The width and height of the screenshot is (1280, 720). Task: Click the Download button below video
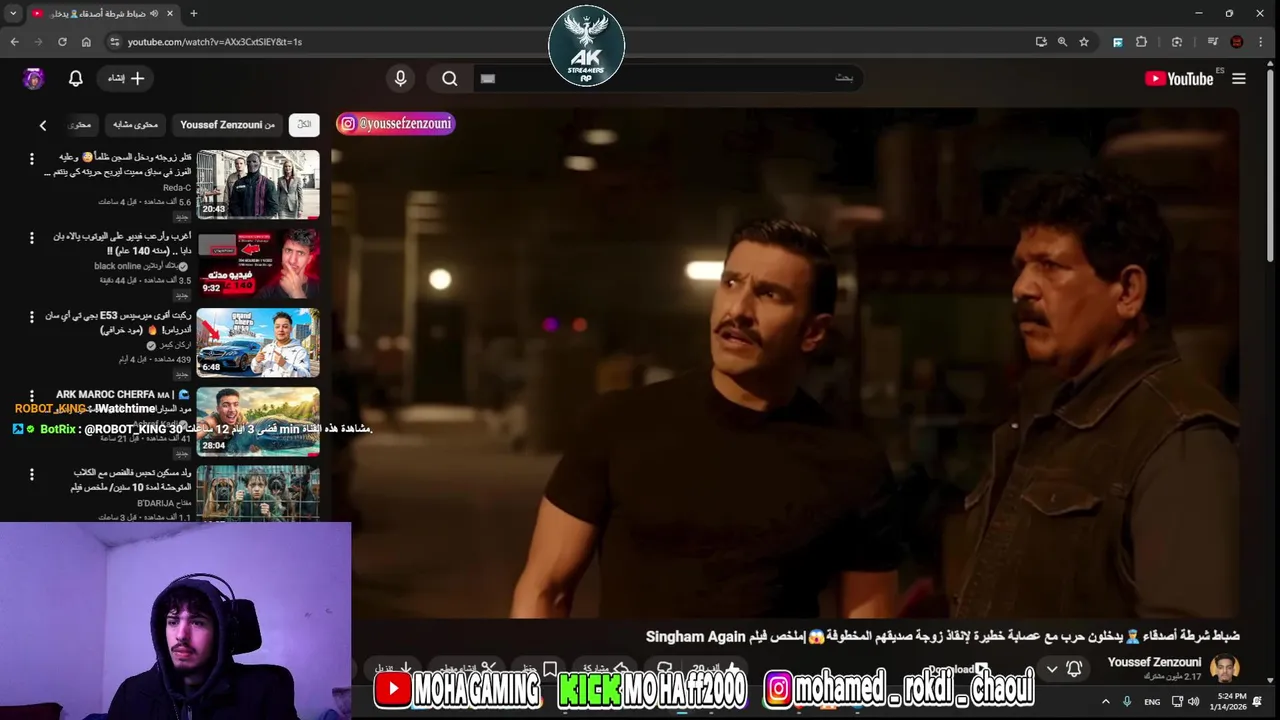[959, 669]
